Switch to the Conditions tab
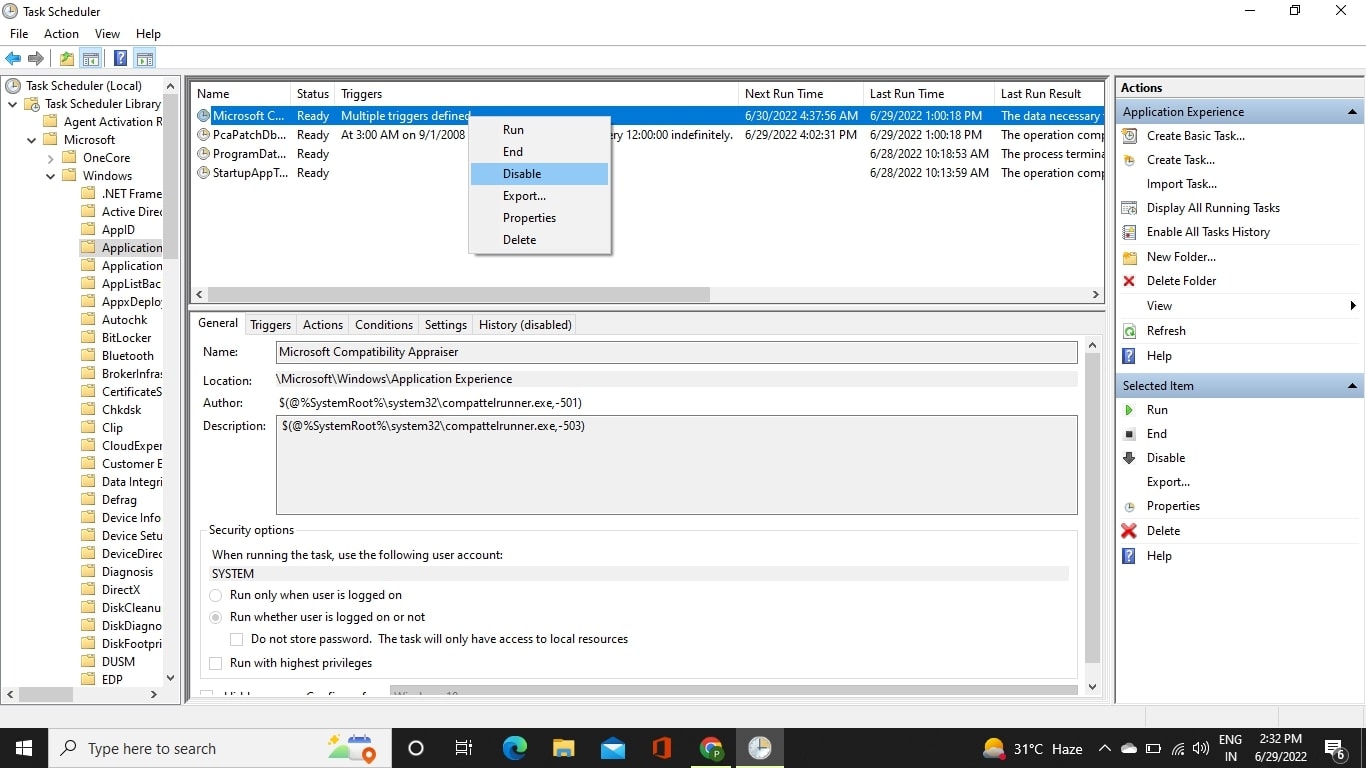 coord(384,325)
